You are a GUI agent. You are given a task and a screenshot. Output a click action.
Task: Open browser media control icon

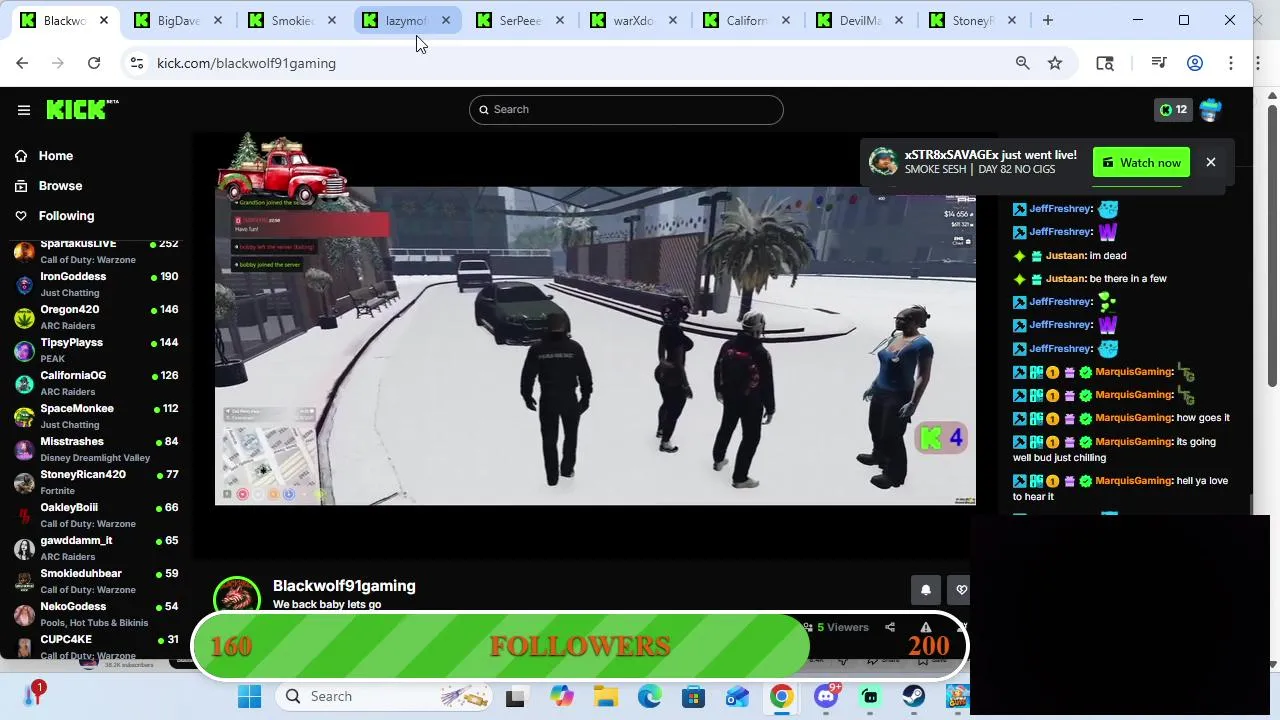[1159, 63]
